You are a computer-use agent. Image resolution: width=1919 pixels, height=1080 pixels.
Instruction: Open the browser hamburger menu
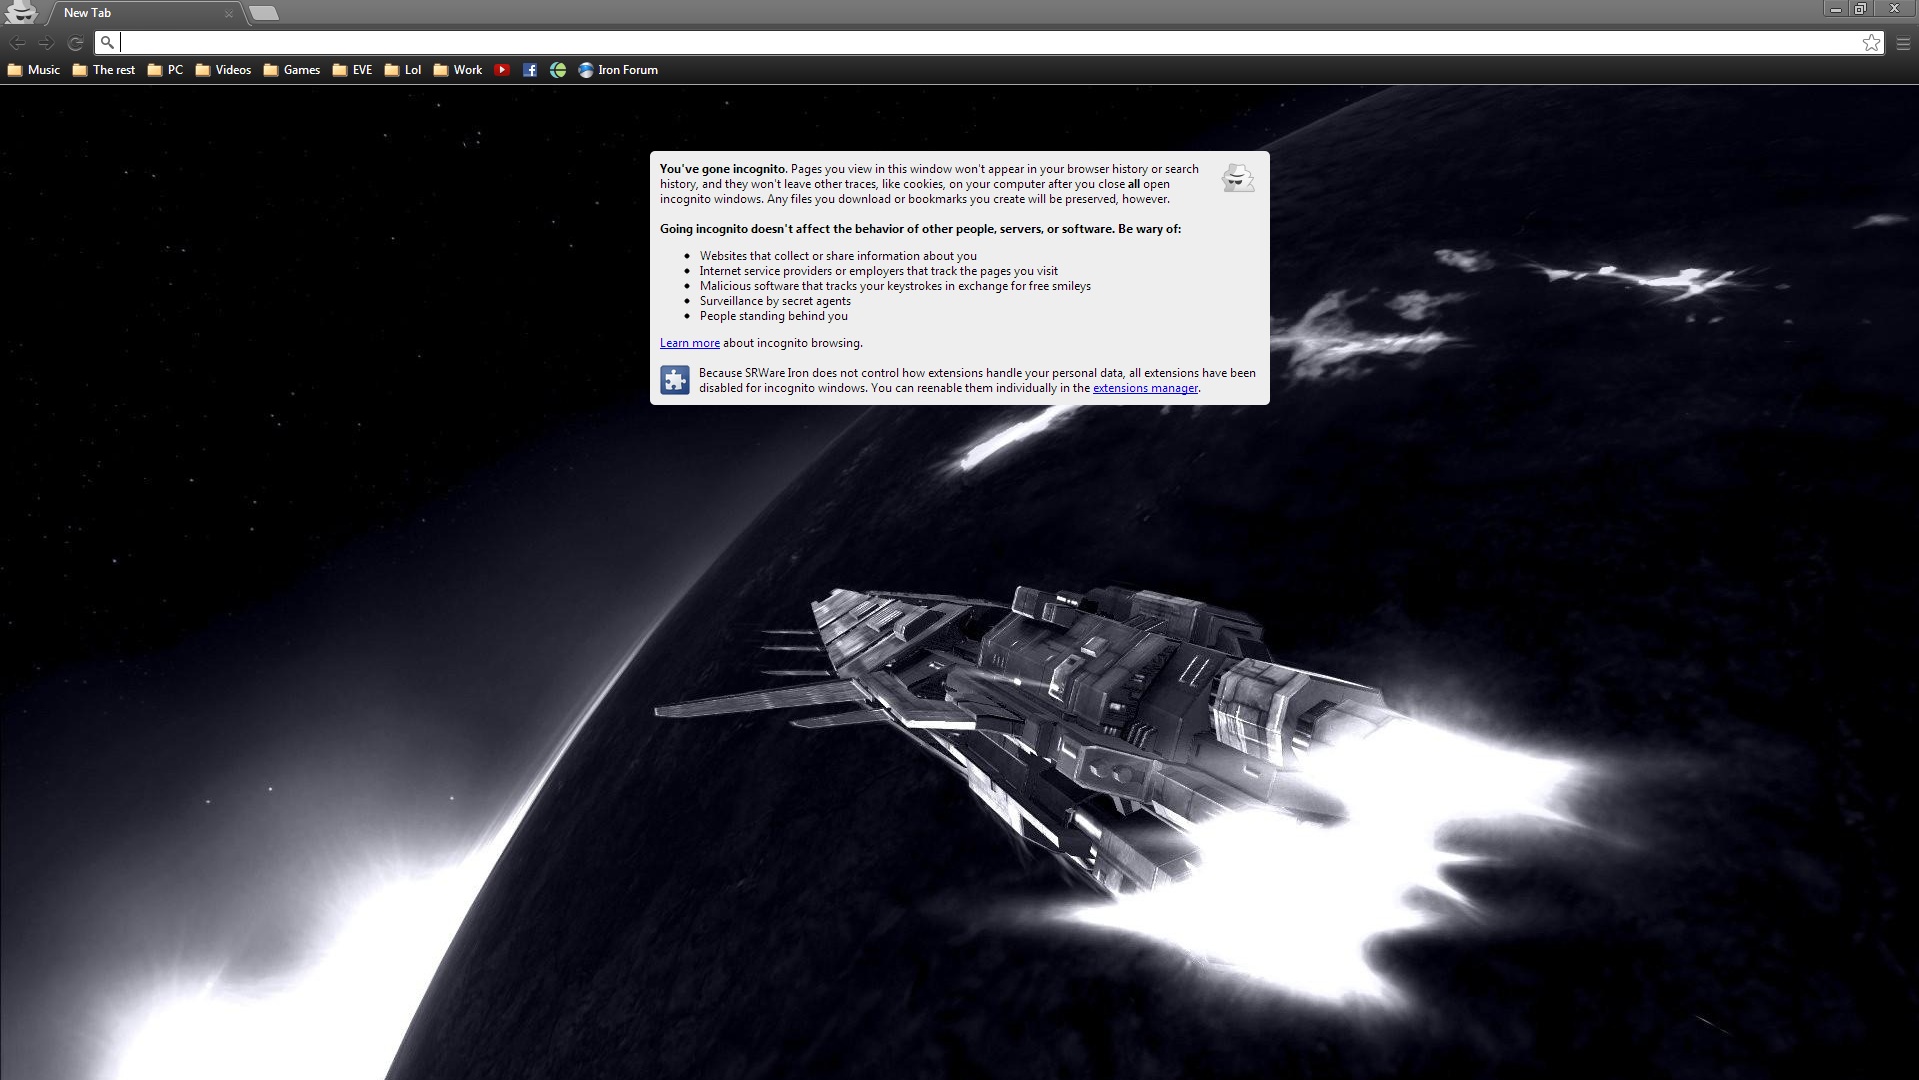click(x=1903, y=43)
